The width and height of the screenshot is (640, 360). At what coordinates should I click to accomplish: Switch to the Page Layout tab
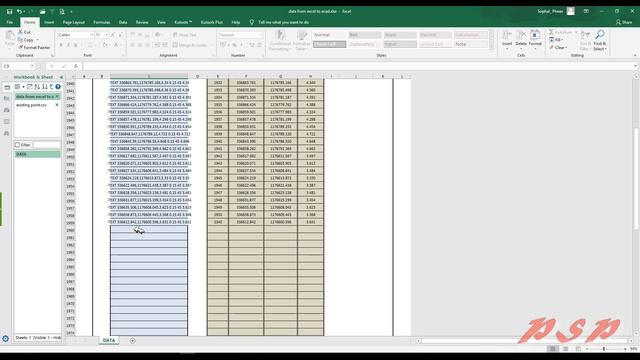click(x=73, y=22)
